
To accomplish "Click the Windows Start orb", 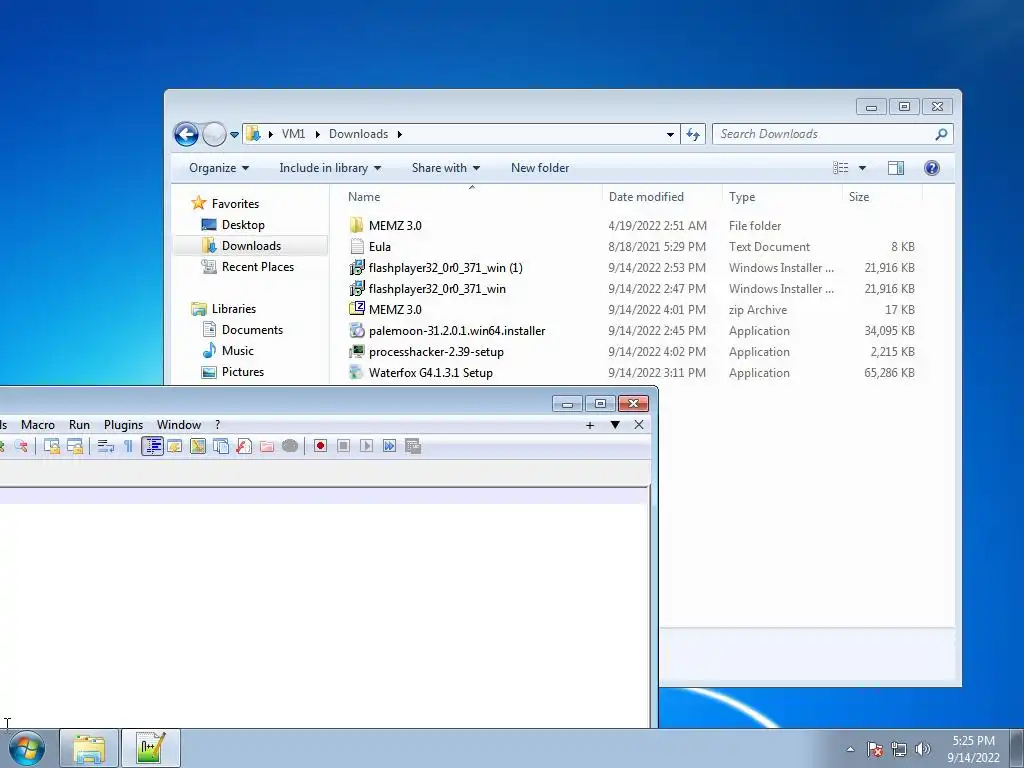I will 27,748.
